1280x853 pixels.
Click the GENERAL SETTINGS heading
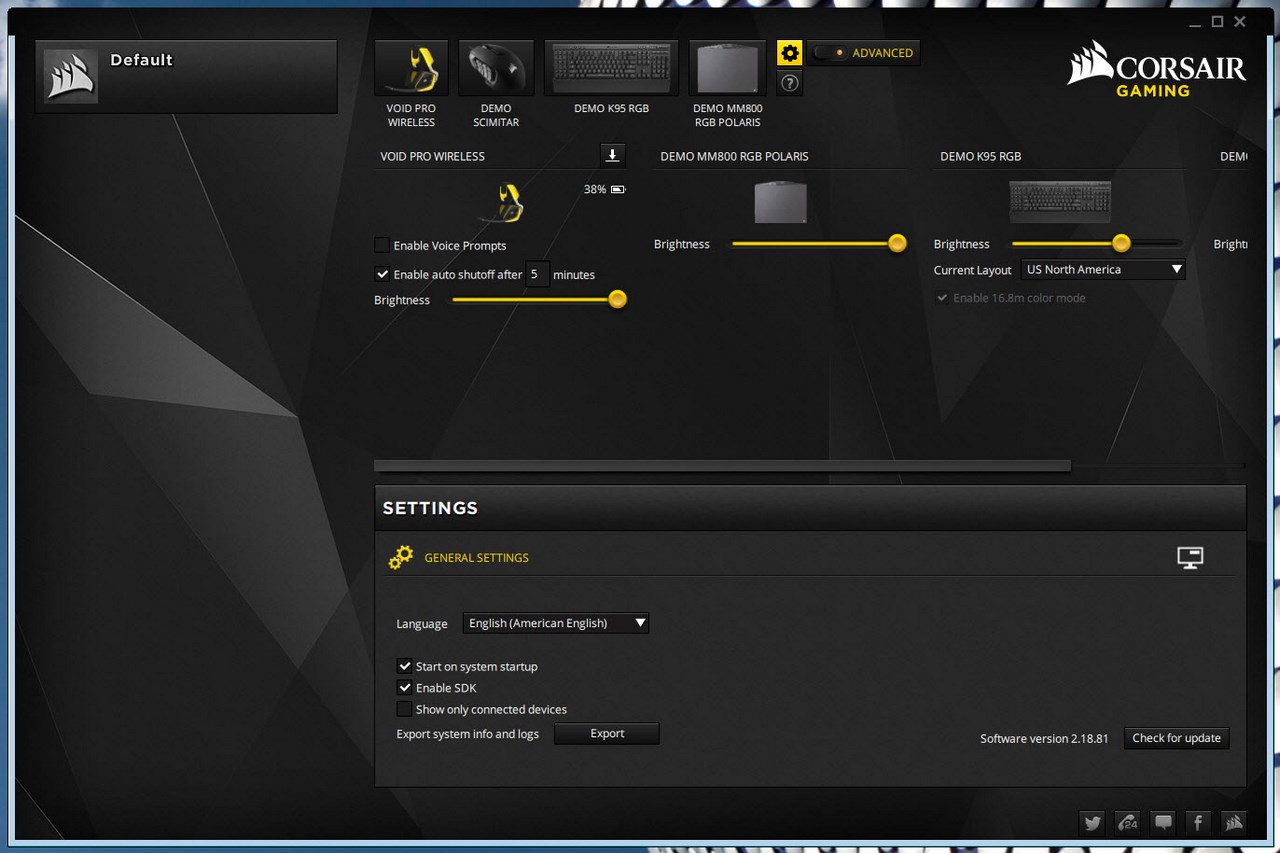476,558
